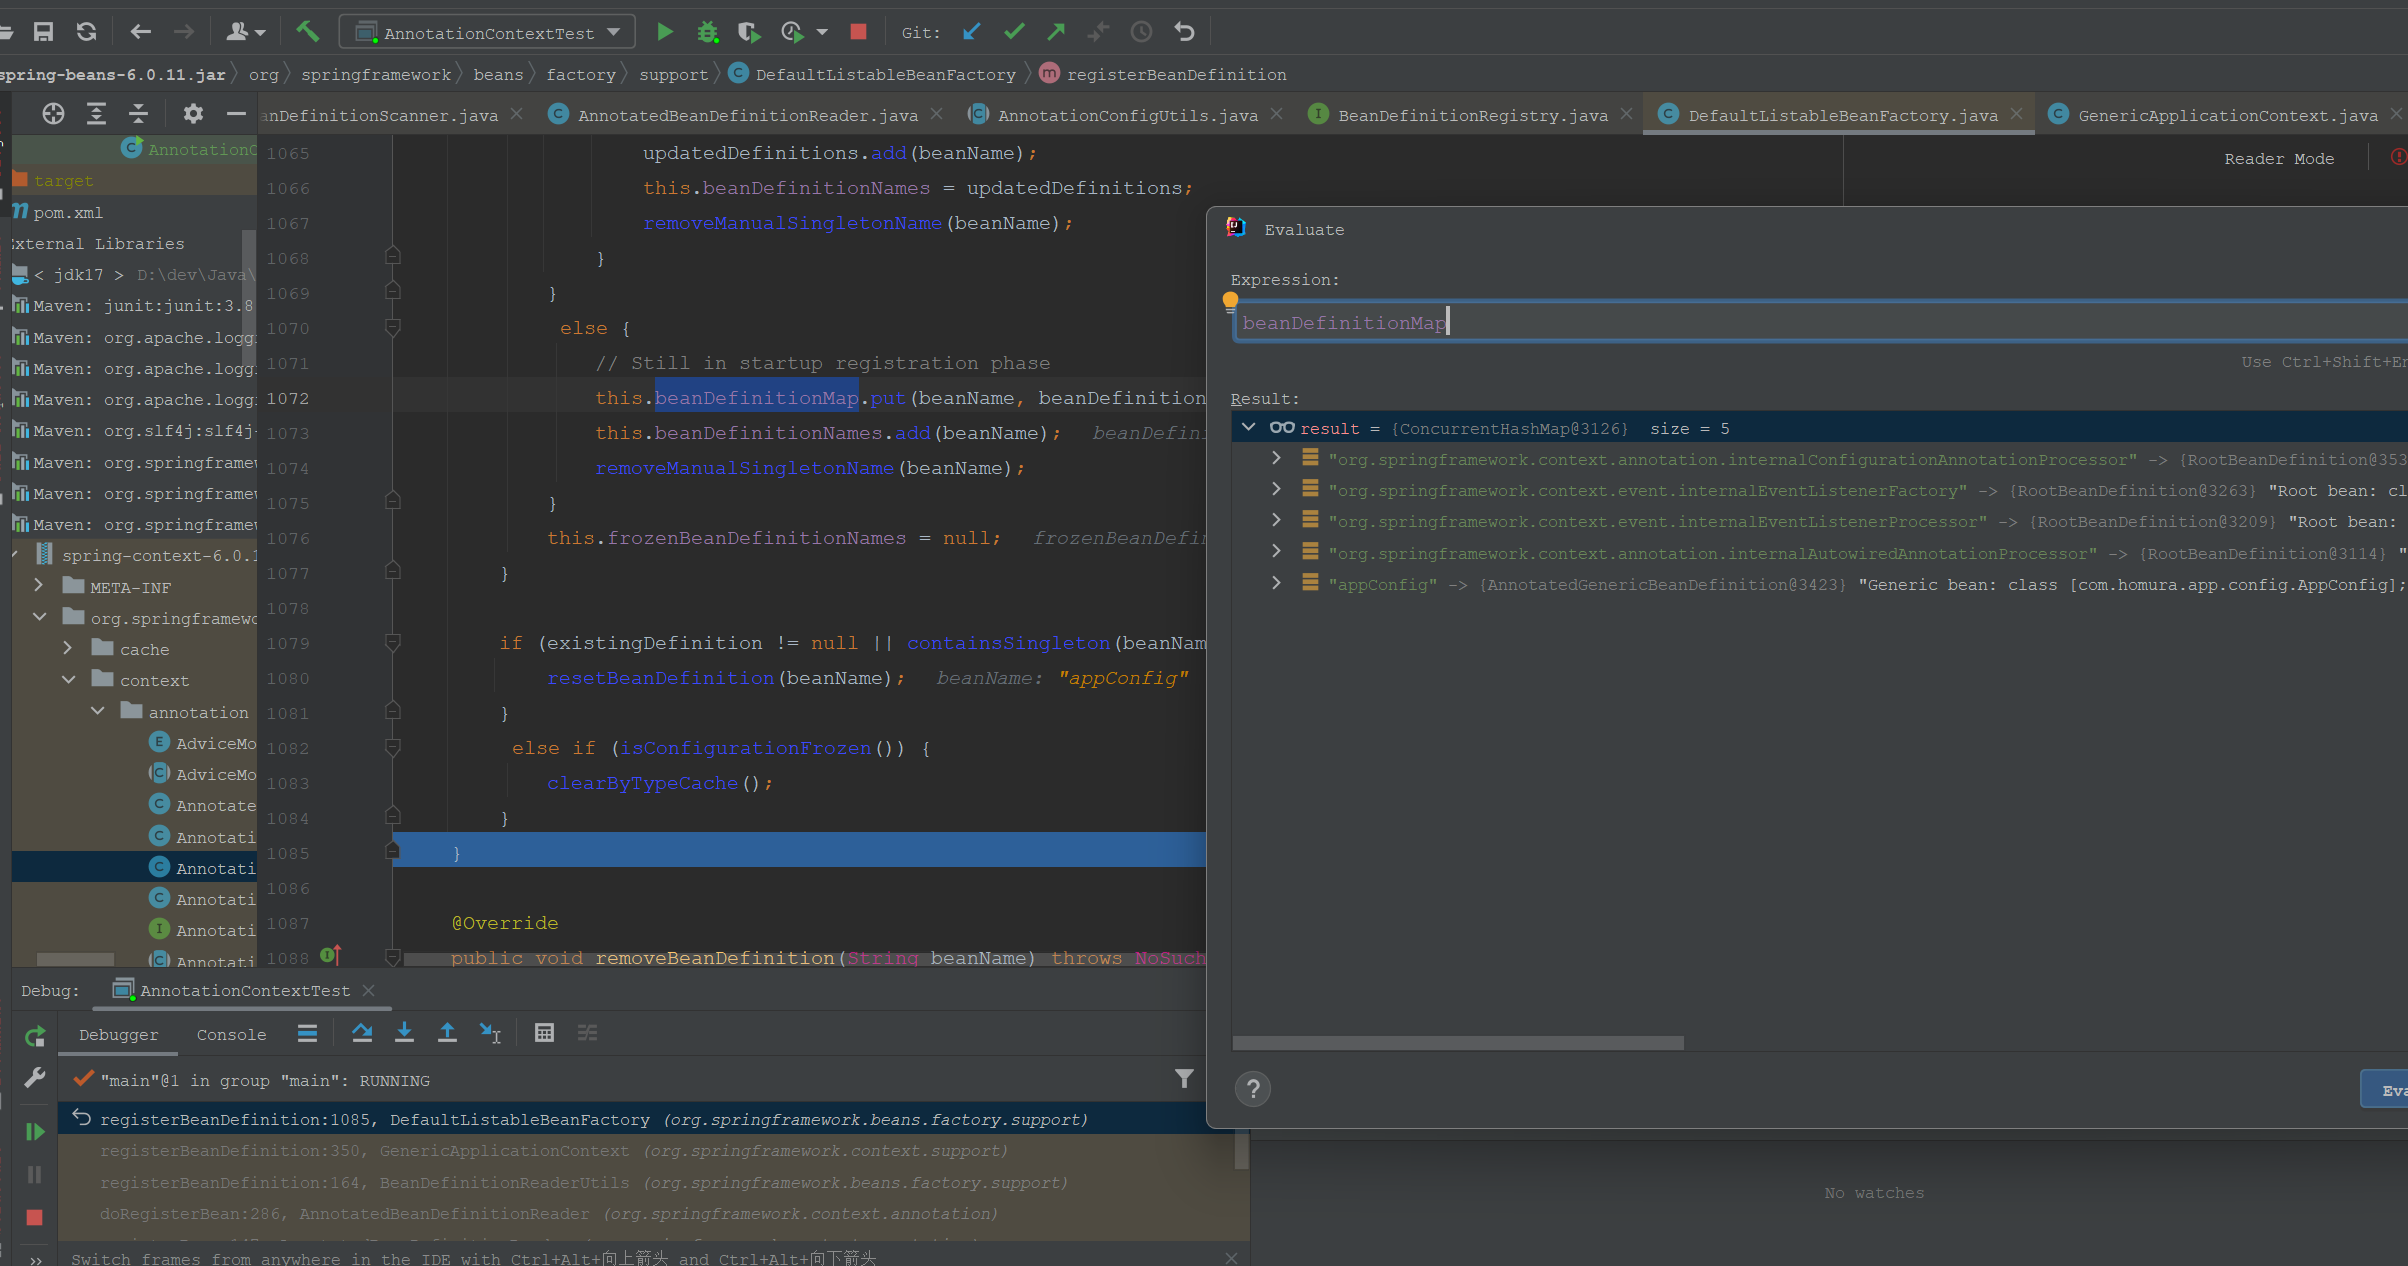Viewport: 2408px width, 1266px height.
Task: Stop the debug session red square
Action: (35, 1217)
